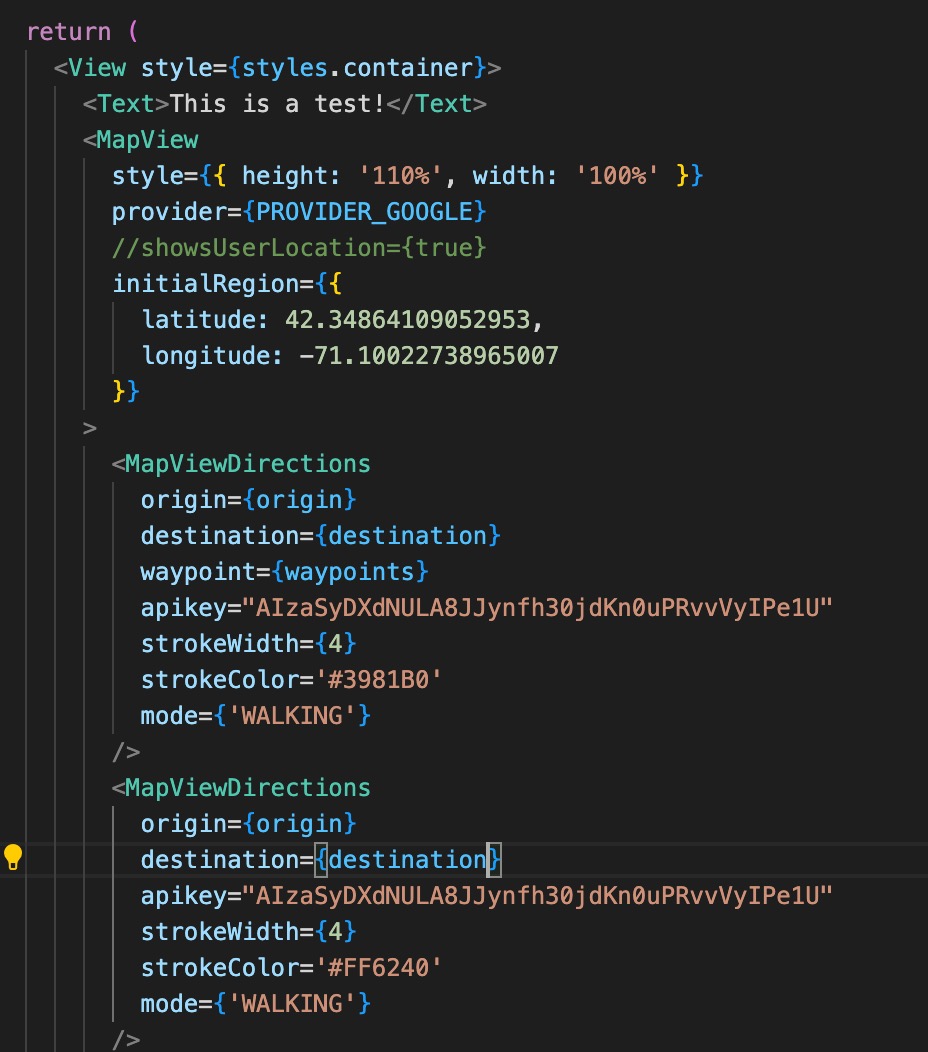The width and height of the screenshot is (928, 1052).
Task: Click the closing braces of initialRegion
Action: pyautogui.click(x=126, y=391)
